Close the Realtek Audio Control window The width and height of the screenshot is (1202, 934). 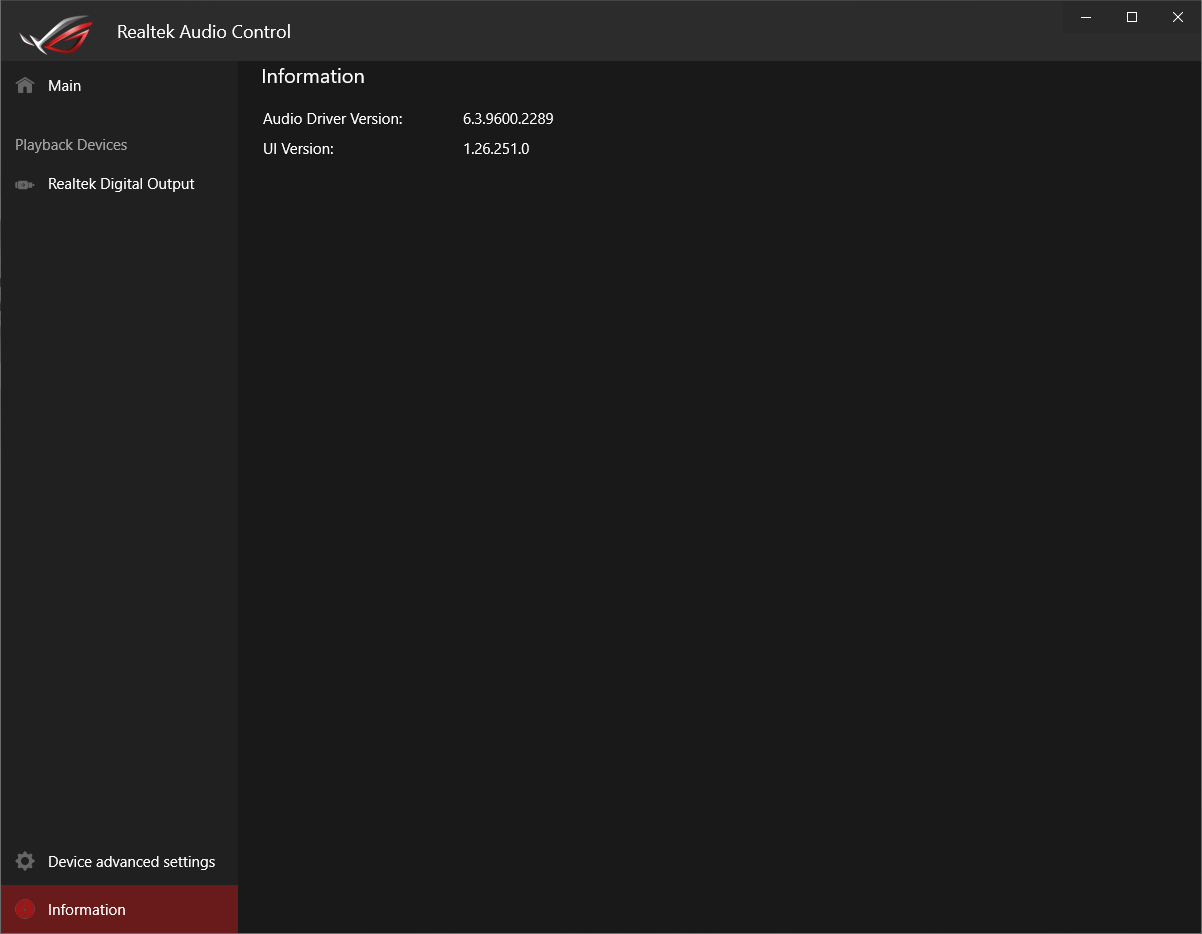1178,17
